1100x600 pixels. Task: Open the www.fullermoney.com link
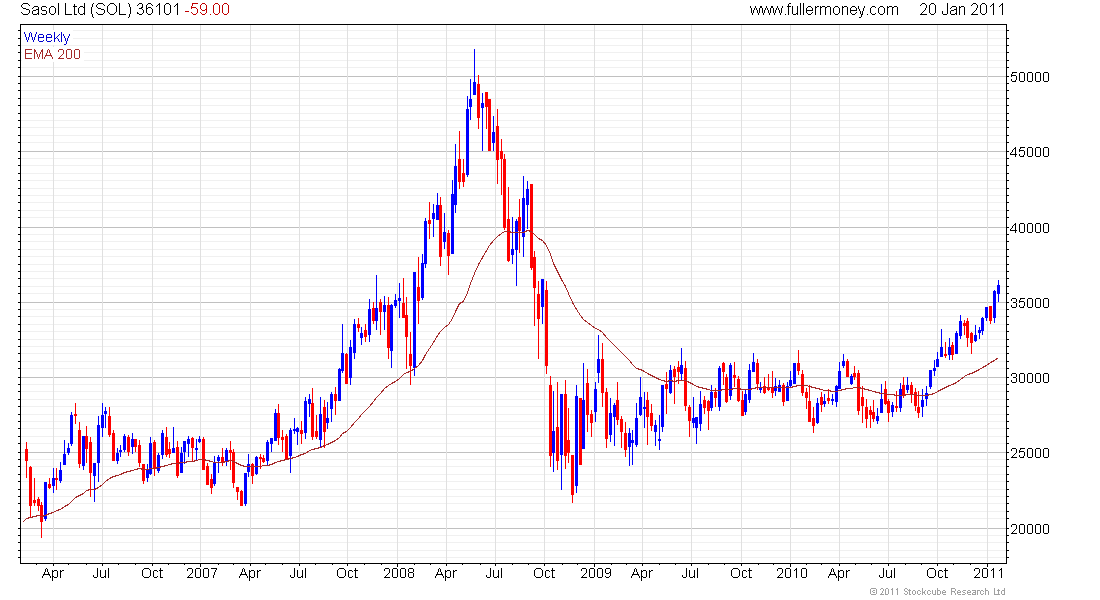coord(824,10)
